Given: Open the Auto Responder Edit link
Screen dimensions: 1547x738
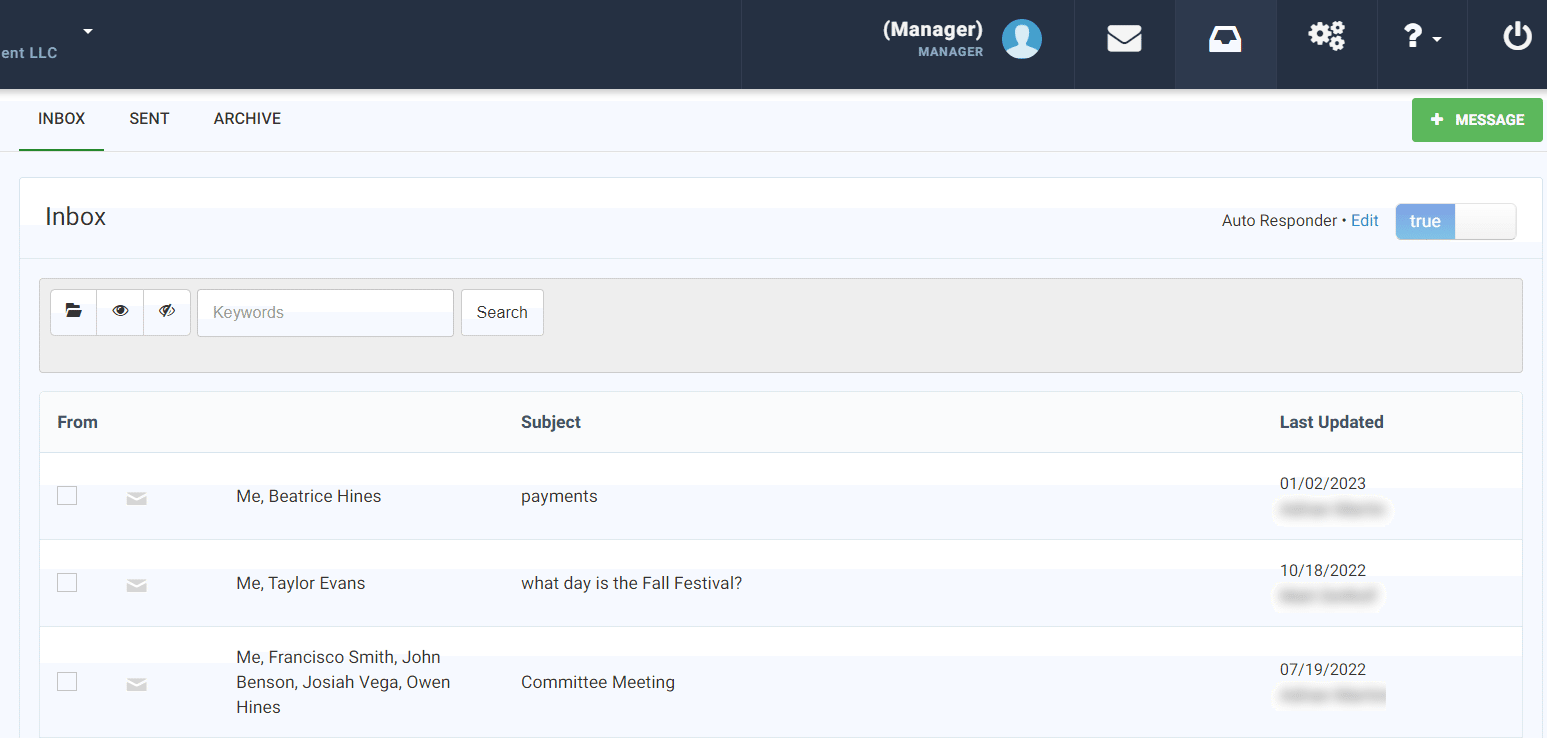Looking at the screenshot, I should (x=1364, y=220).
